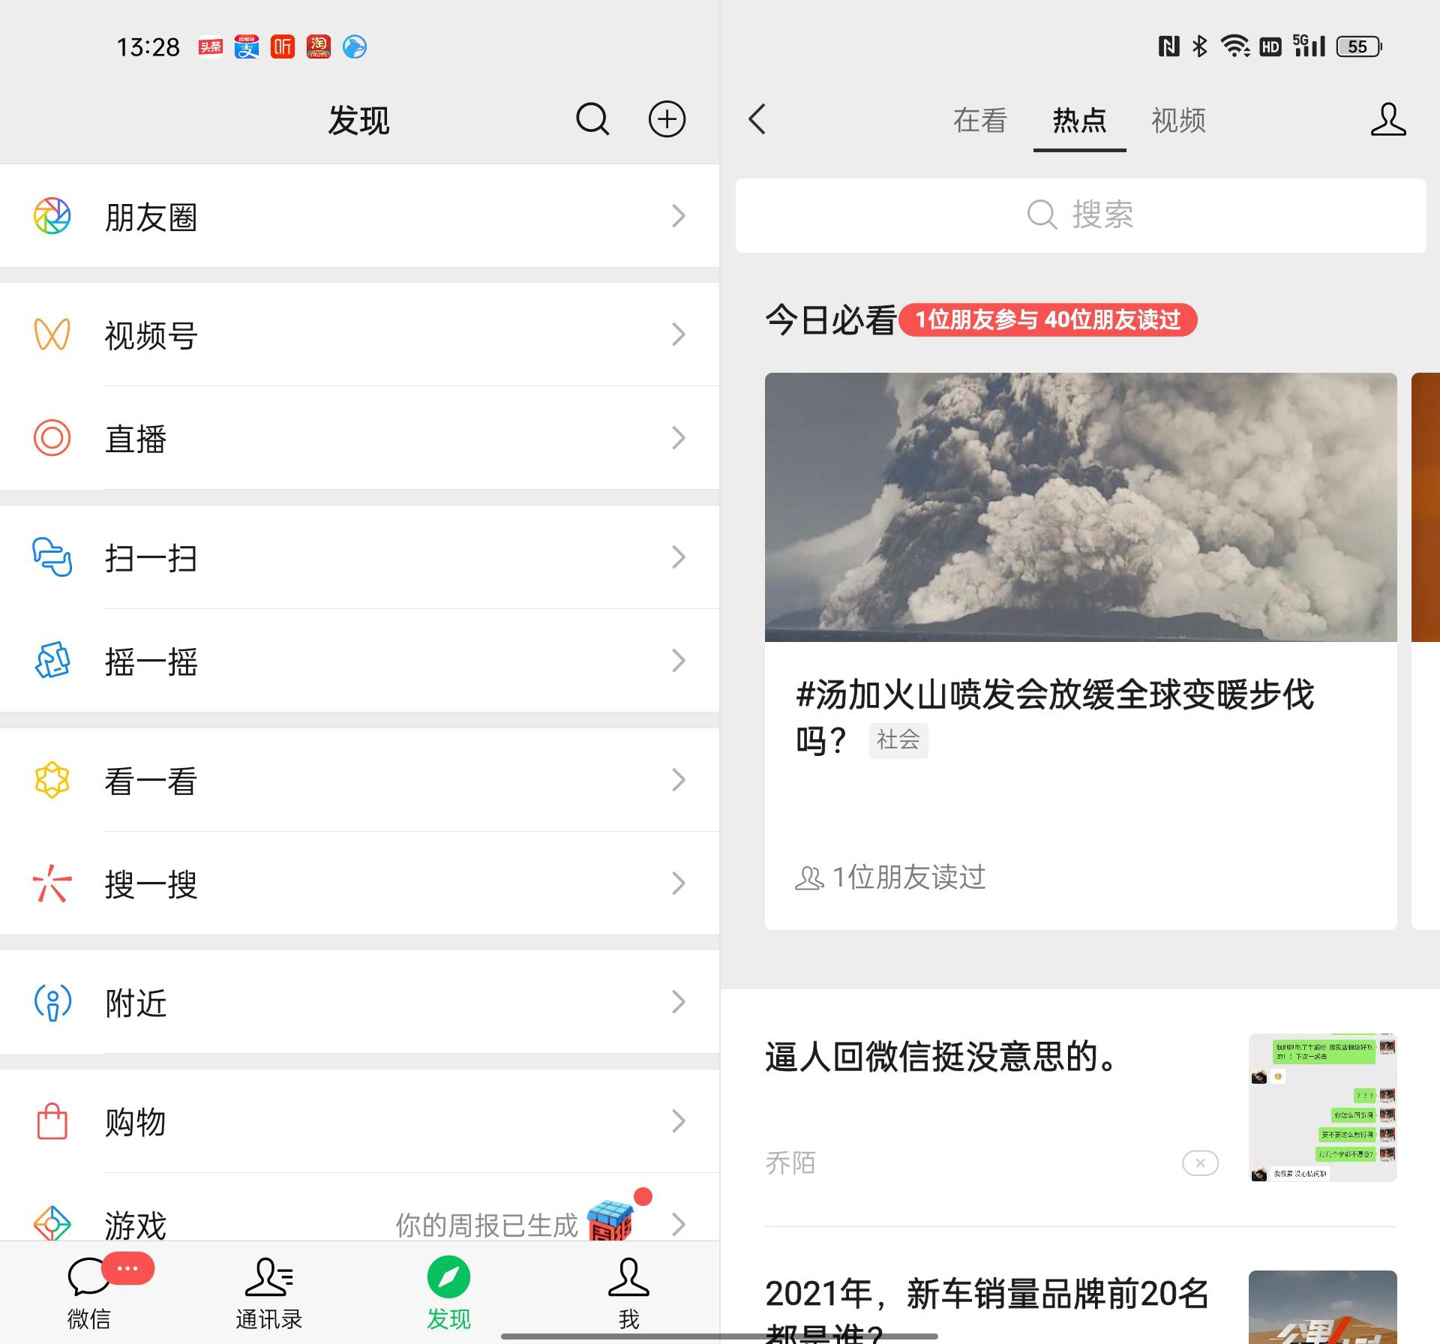
Task: Expand the 朋友圈 row chevron
Action: coord(679,216)
